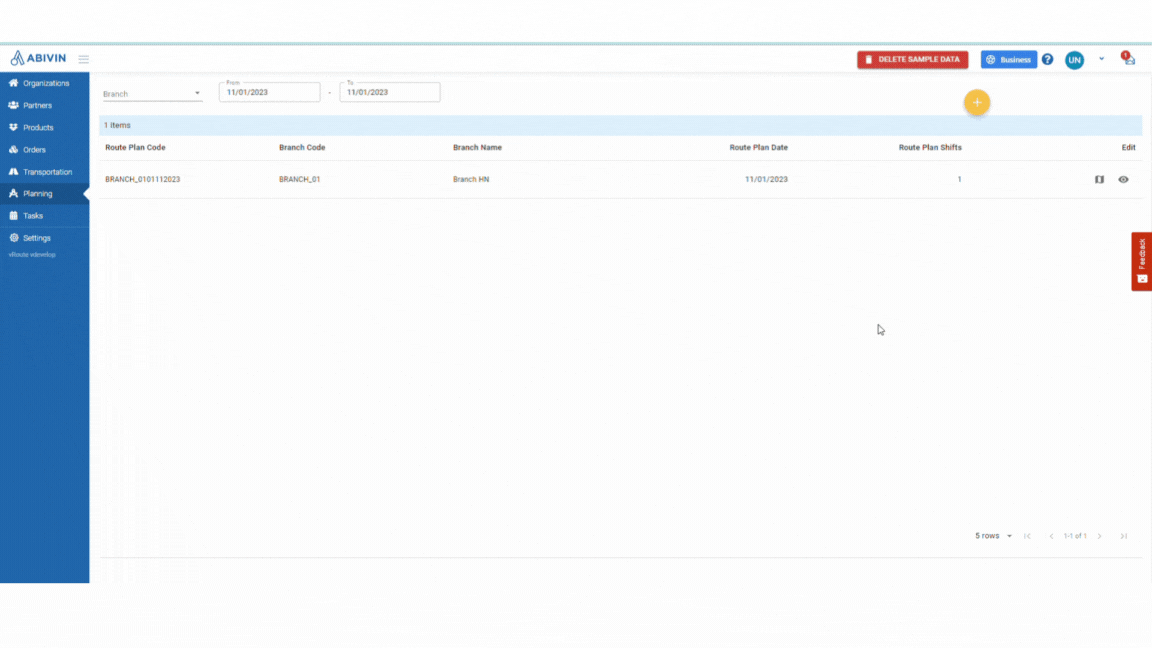This screenshot has width=1152, height=648.
Task: Click the 11/01/2023 route plan date cell
Action: pos(766,179)
